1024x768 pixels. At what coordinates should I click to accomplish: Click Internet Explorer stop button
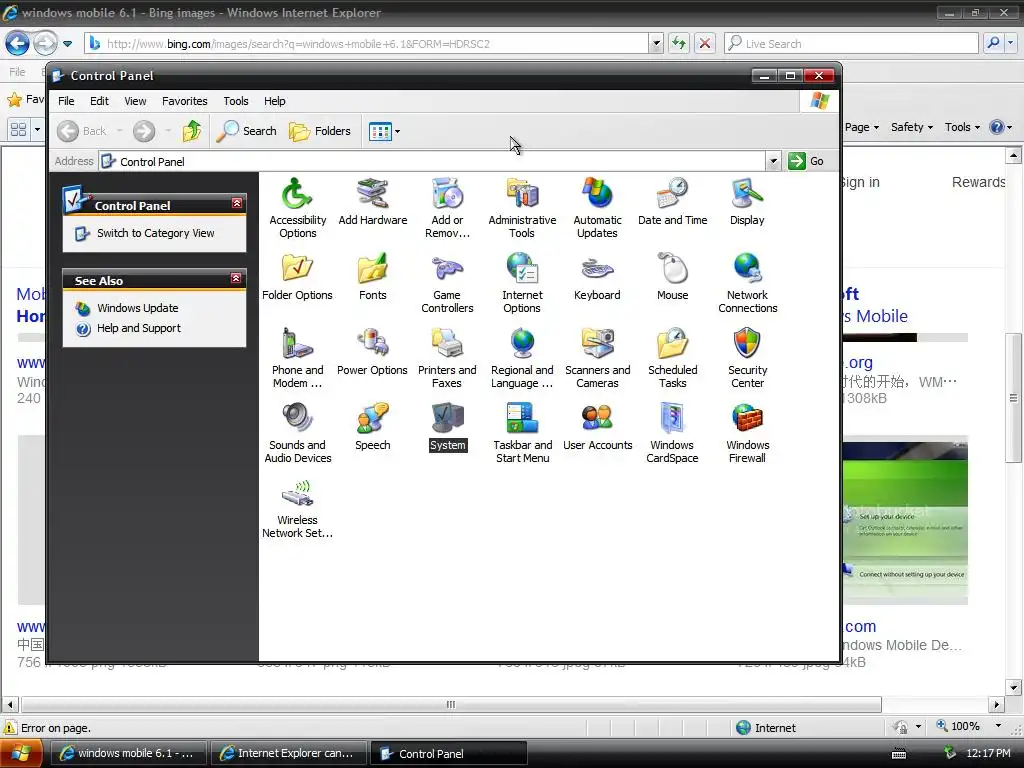[x=705, y=44]
